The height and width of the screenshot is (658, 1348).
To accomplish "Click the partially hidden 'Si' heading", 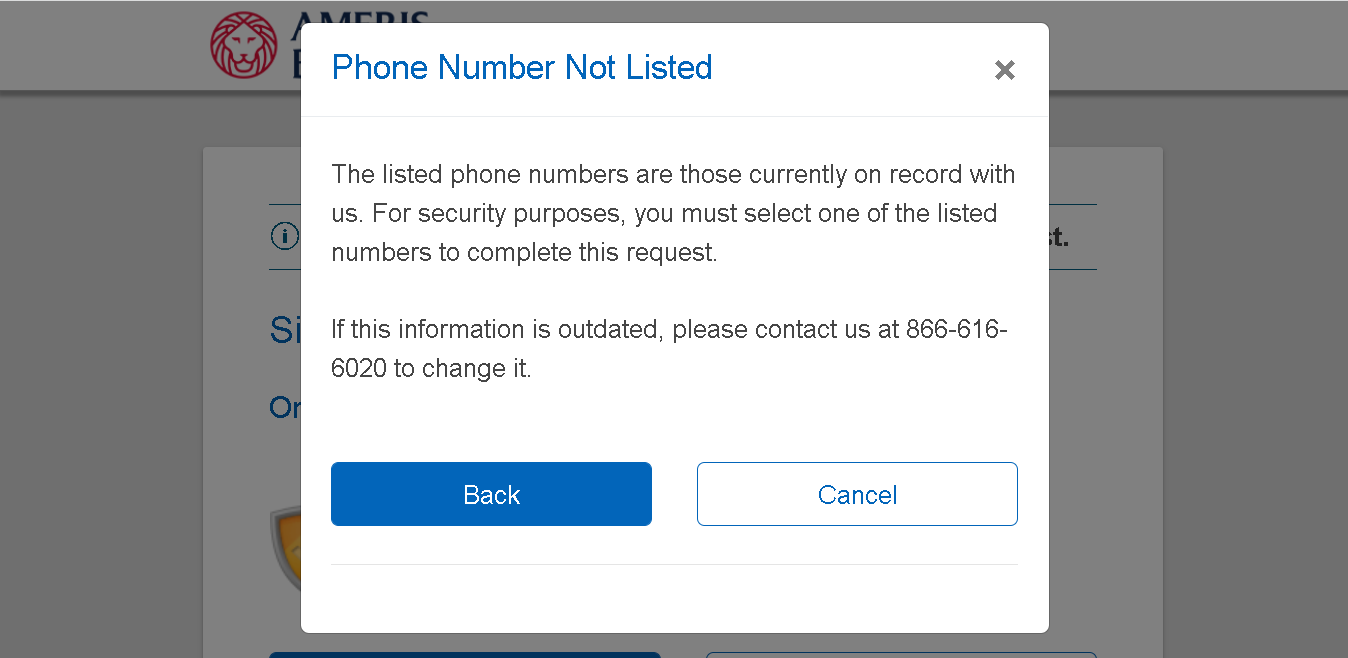I will pyautogui.click(x=285, y=329).
